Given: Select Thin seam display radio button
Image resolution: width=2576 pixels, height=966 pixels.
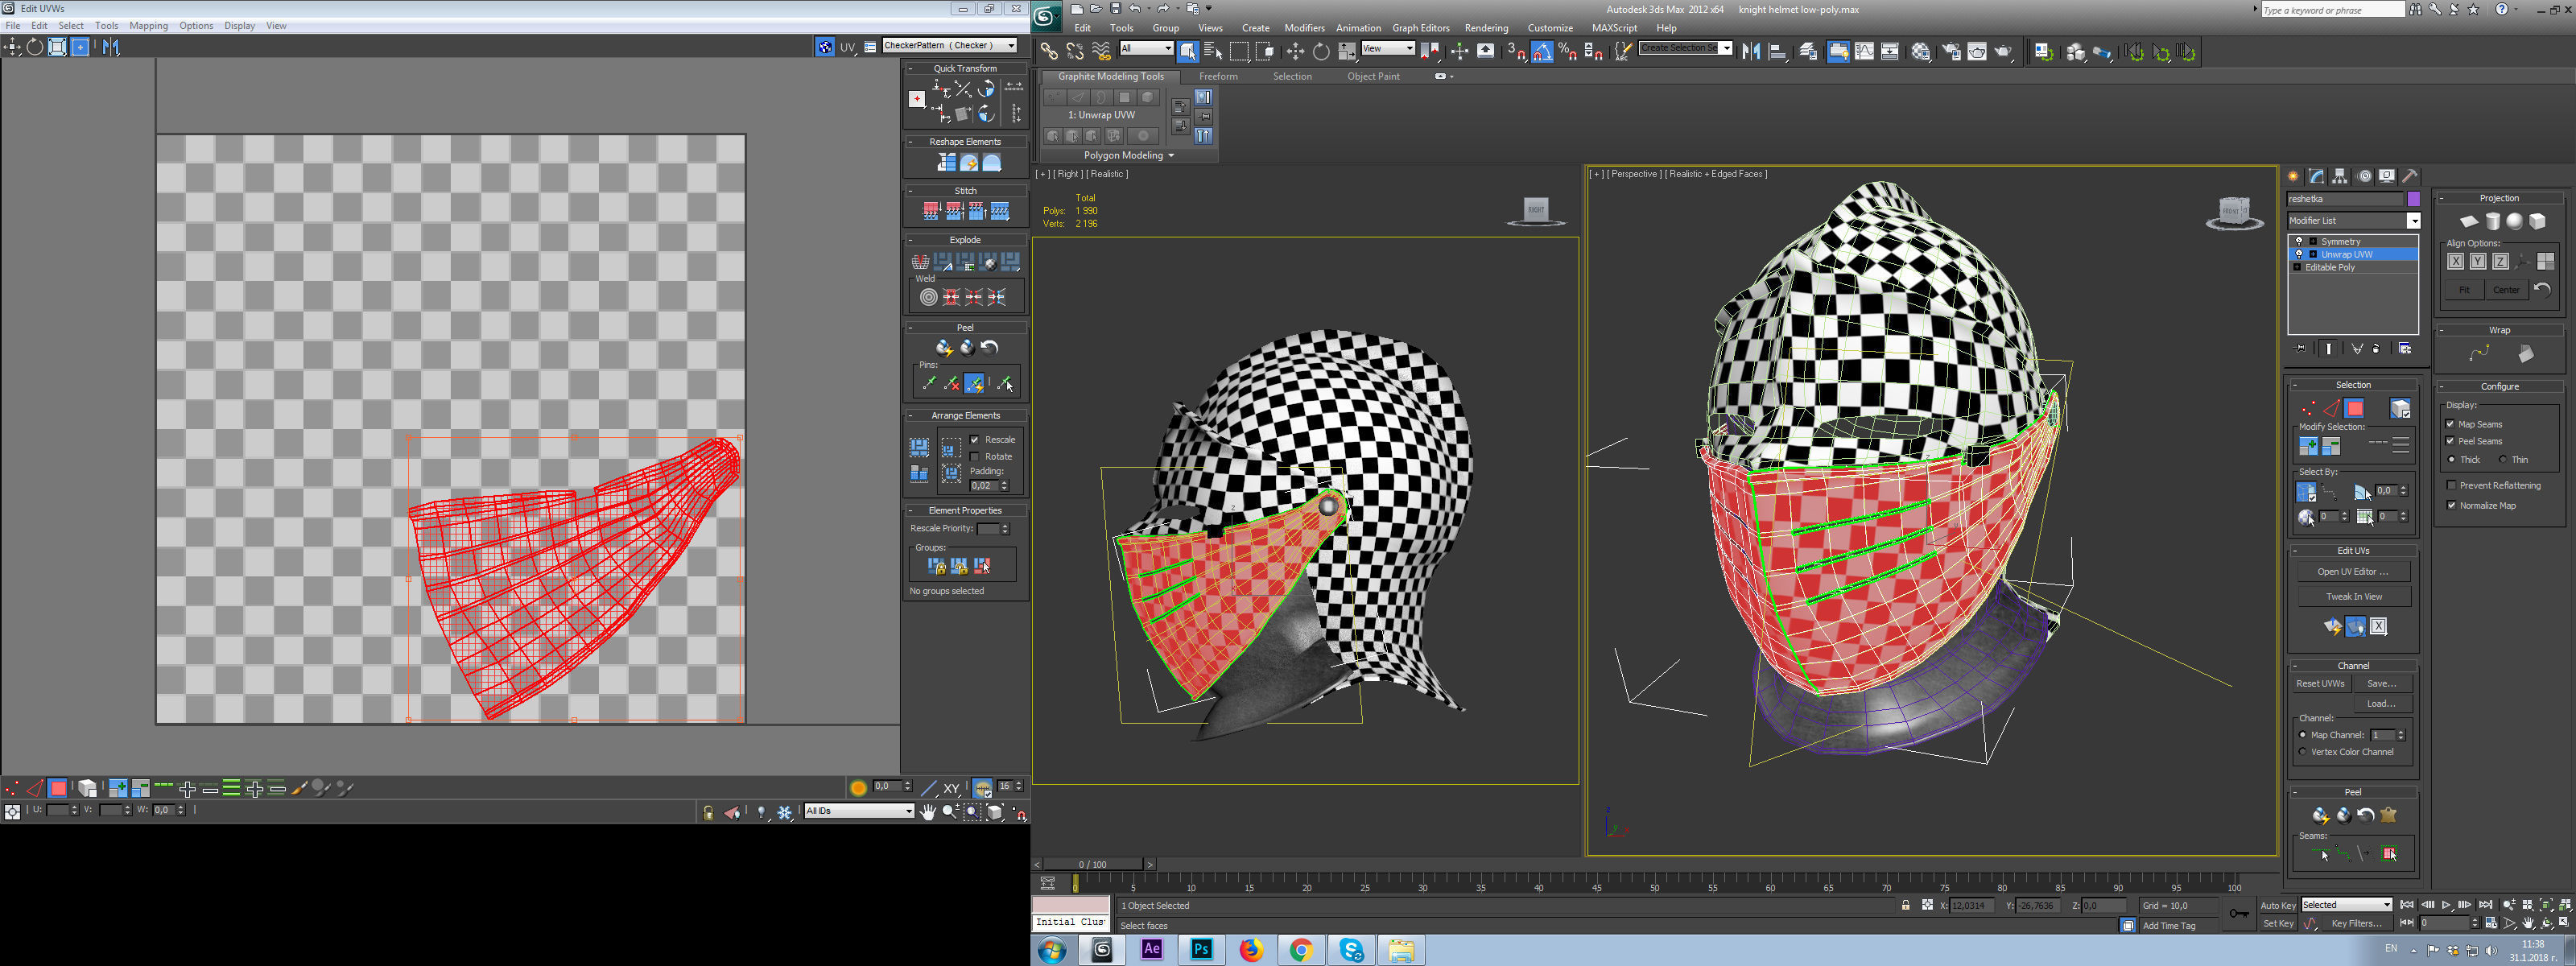Looking at the screenshot, I should point(2503,460).
